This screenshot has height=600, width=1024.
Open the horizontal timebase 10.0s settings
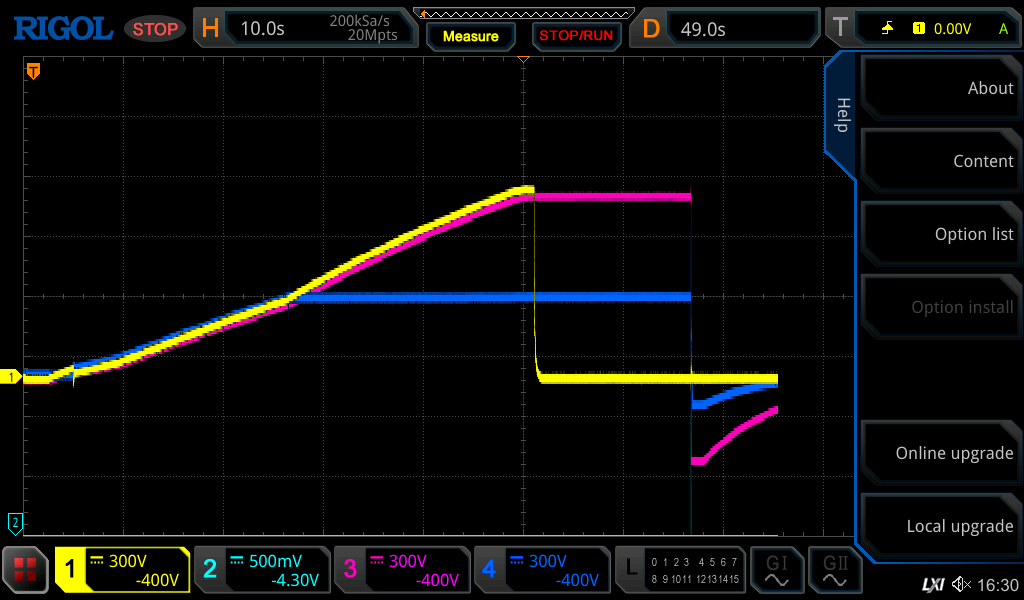(305, 29)
